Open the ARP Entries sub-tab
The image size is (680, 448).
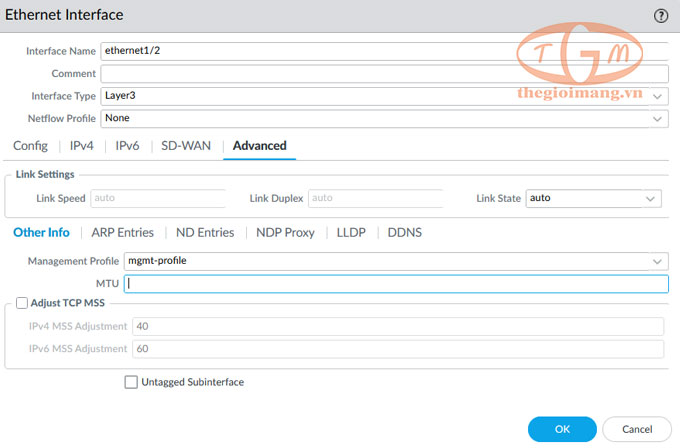tap(122, 232)
